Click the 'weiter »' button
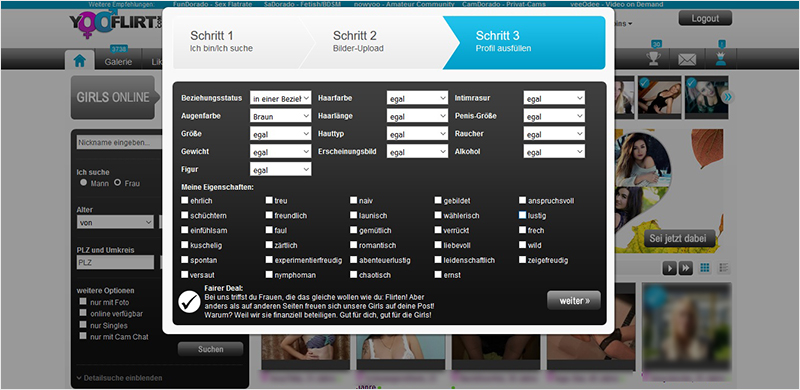Viewport: 800px width, 390px height. (x=574, y=301)
